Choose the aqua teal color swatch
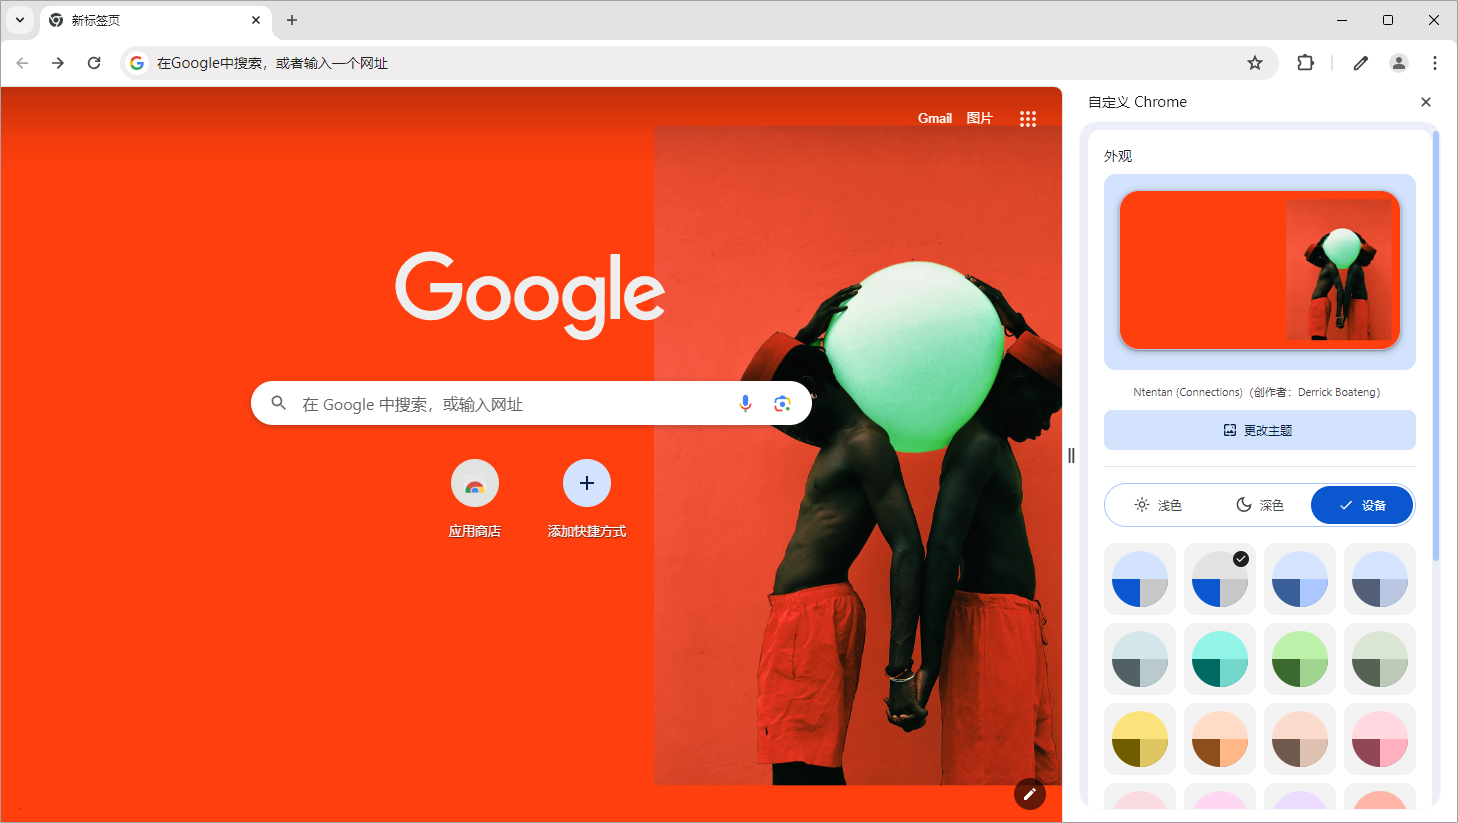1458x823 pixels. 1220,659
